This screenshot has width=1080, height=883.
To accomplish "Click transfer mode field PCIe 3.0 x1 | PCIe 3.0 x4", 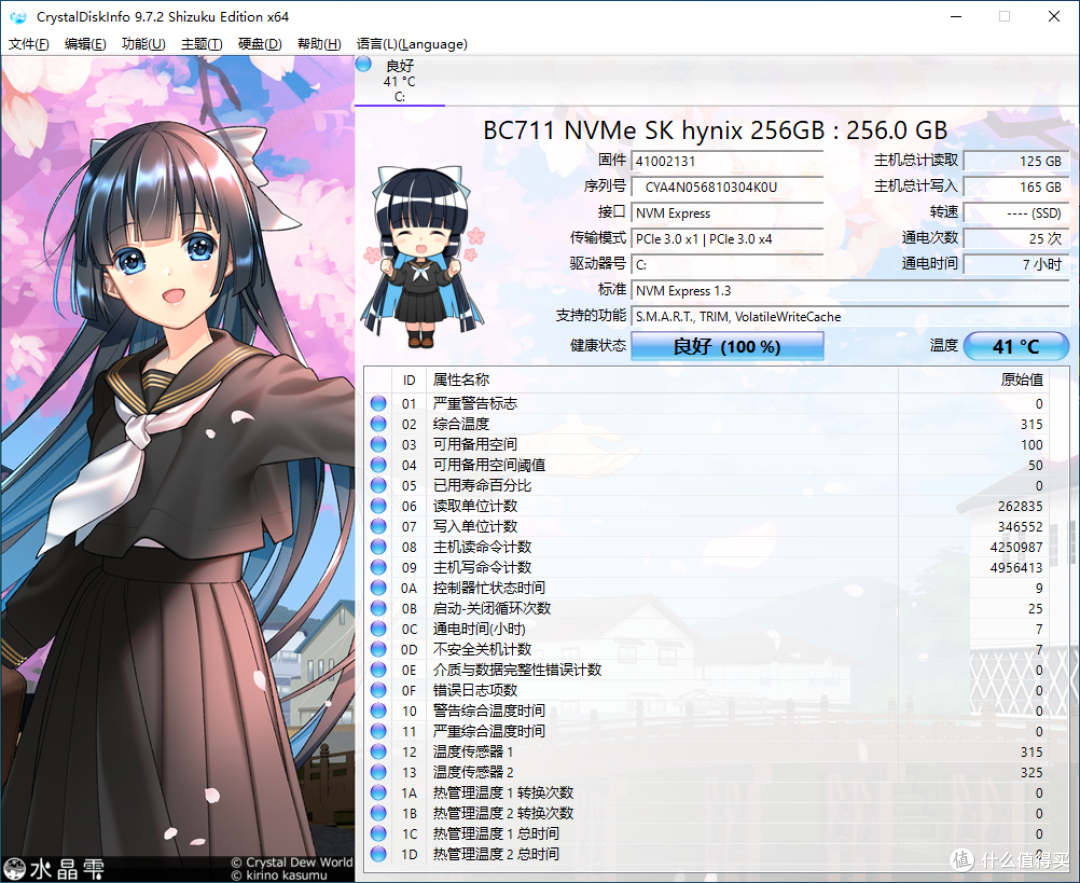I will pos(727,239).
